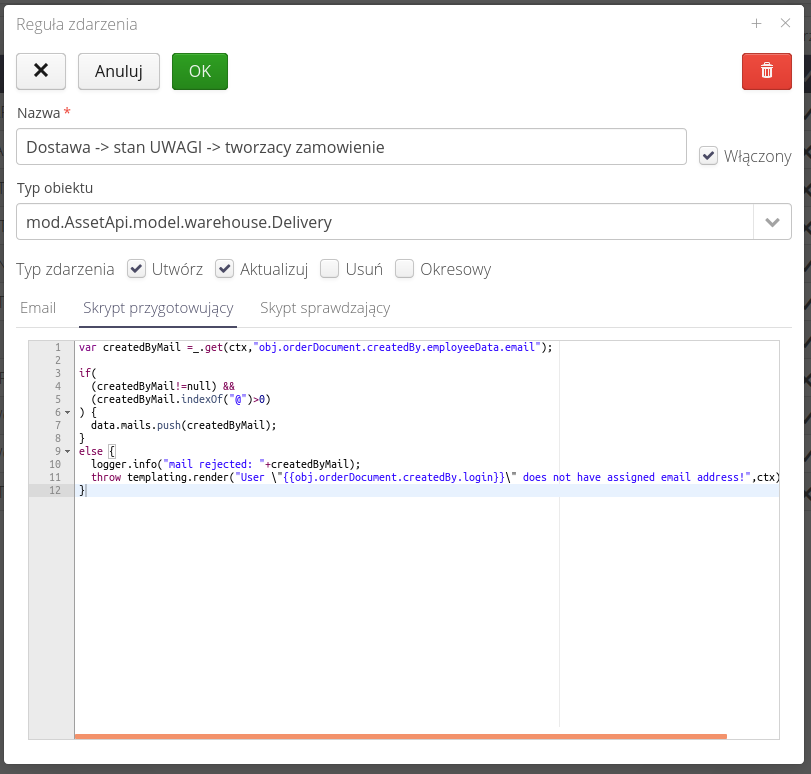Delete rule with red trash icon
The width and height of the screenshot is (811, 774).
[x=766, y=71]
